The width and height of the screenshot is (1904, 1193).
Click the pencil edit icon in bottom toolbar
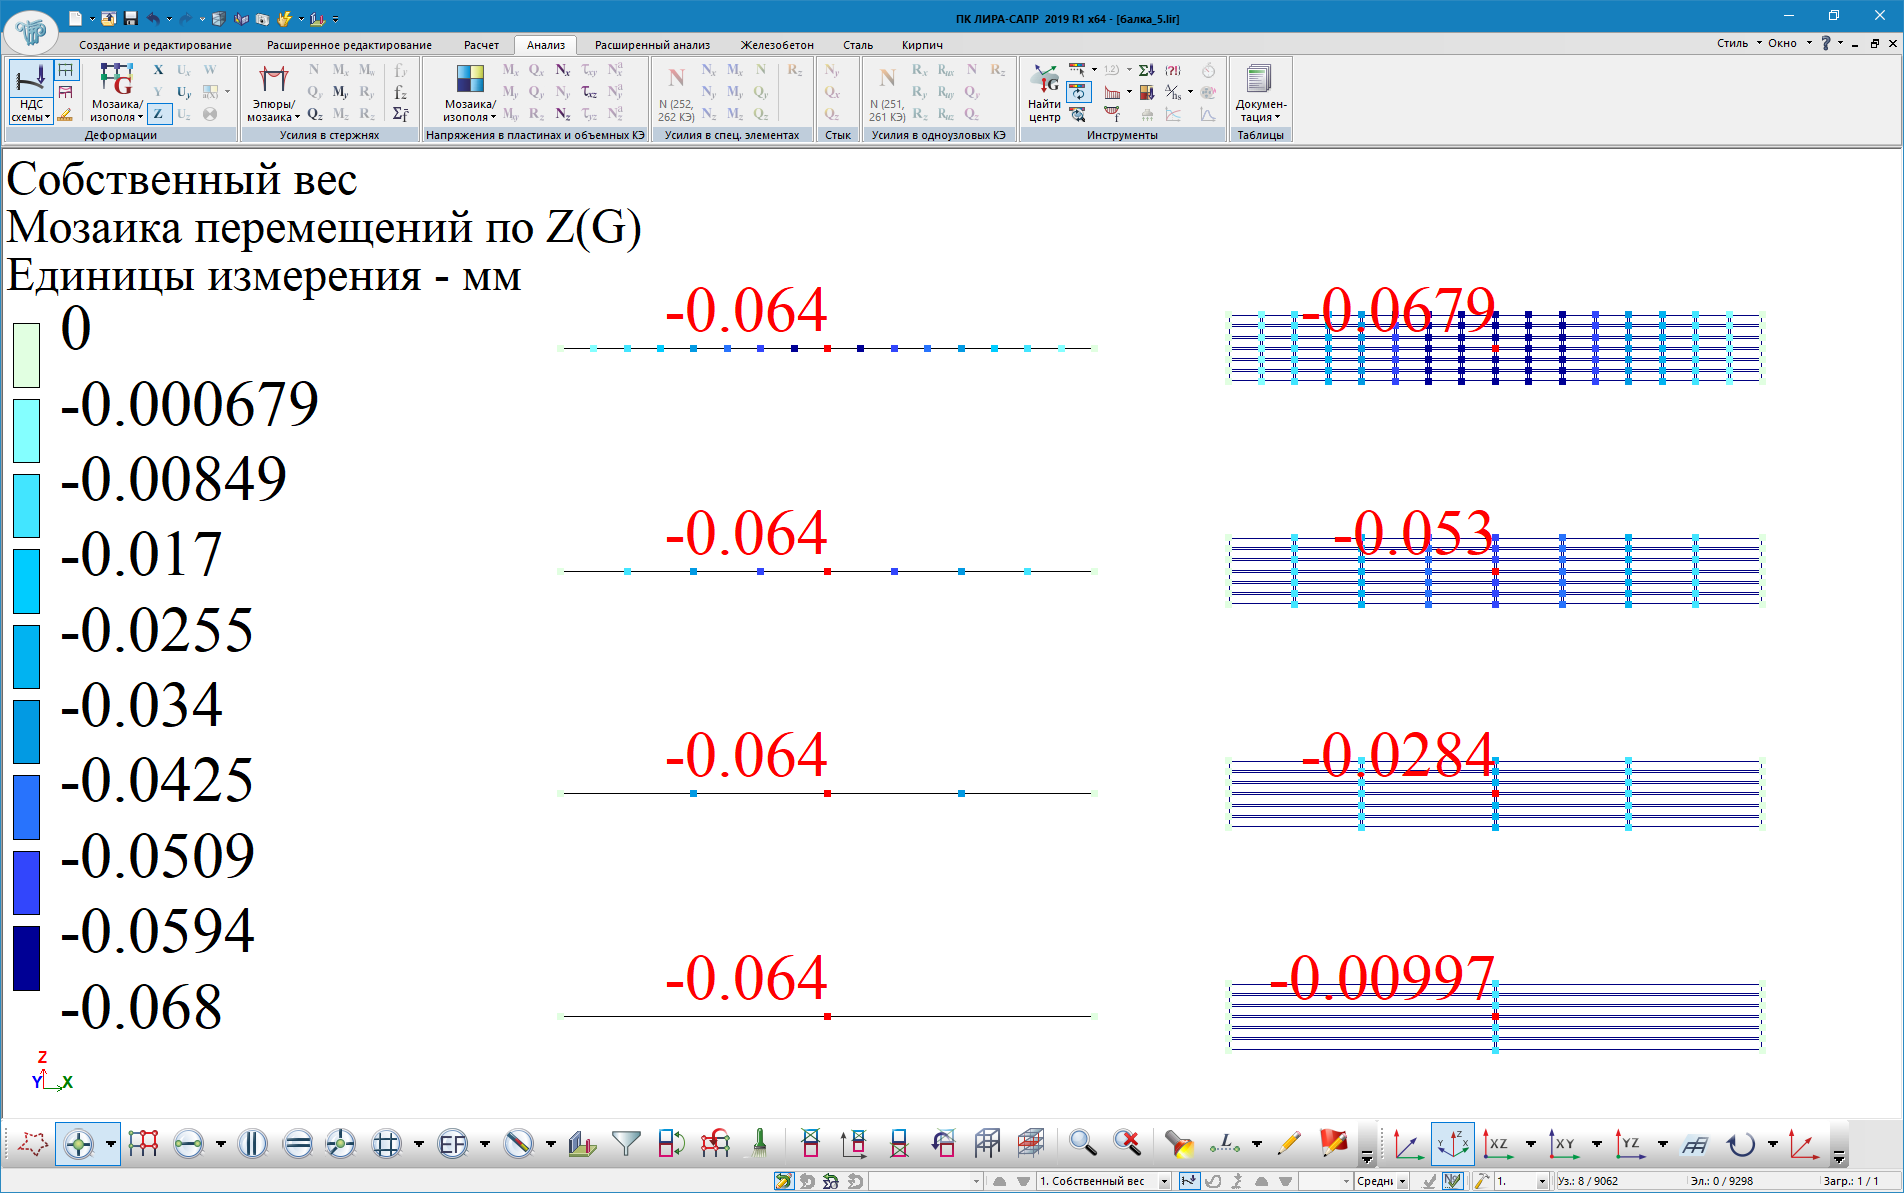(1288, 1144)
